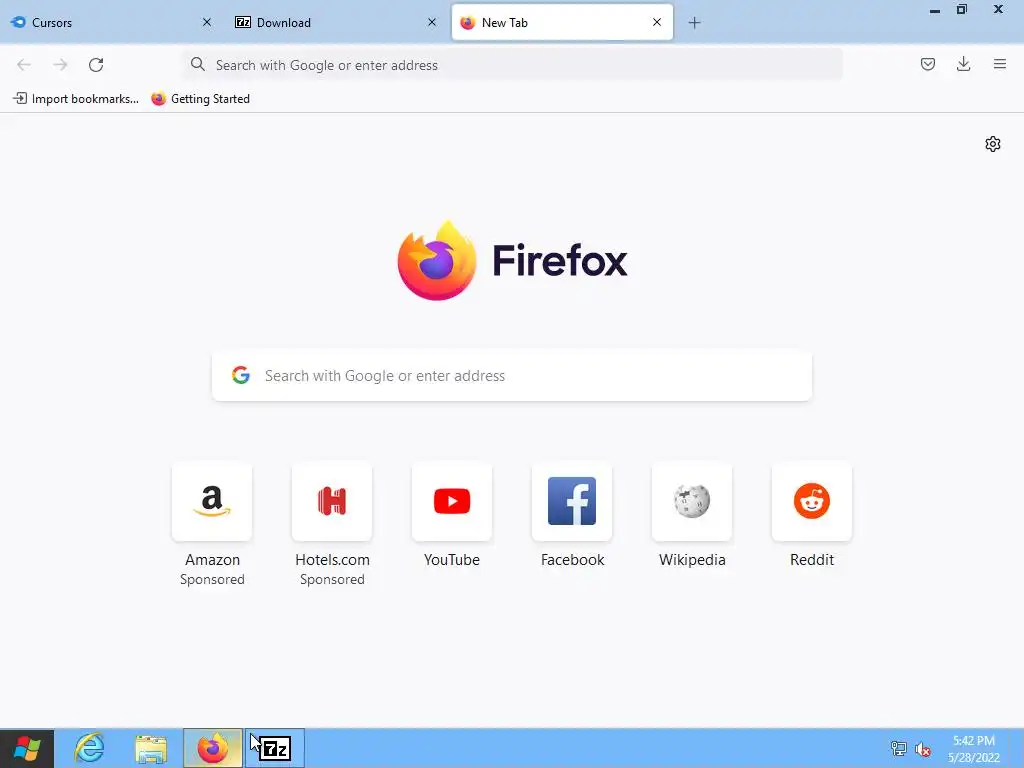Switch to the Cursors tab
1024x768 pixels.
(x=111, y=23)
